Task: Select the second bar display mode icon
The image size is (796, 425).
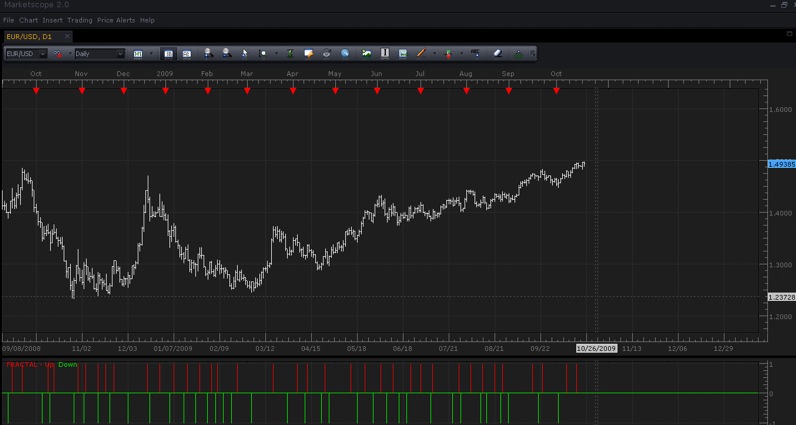Action: point(186,53)
